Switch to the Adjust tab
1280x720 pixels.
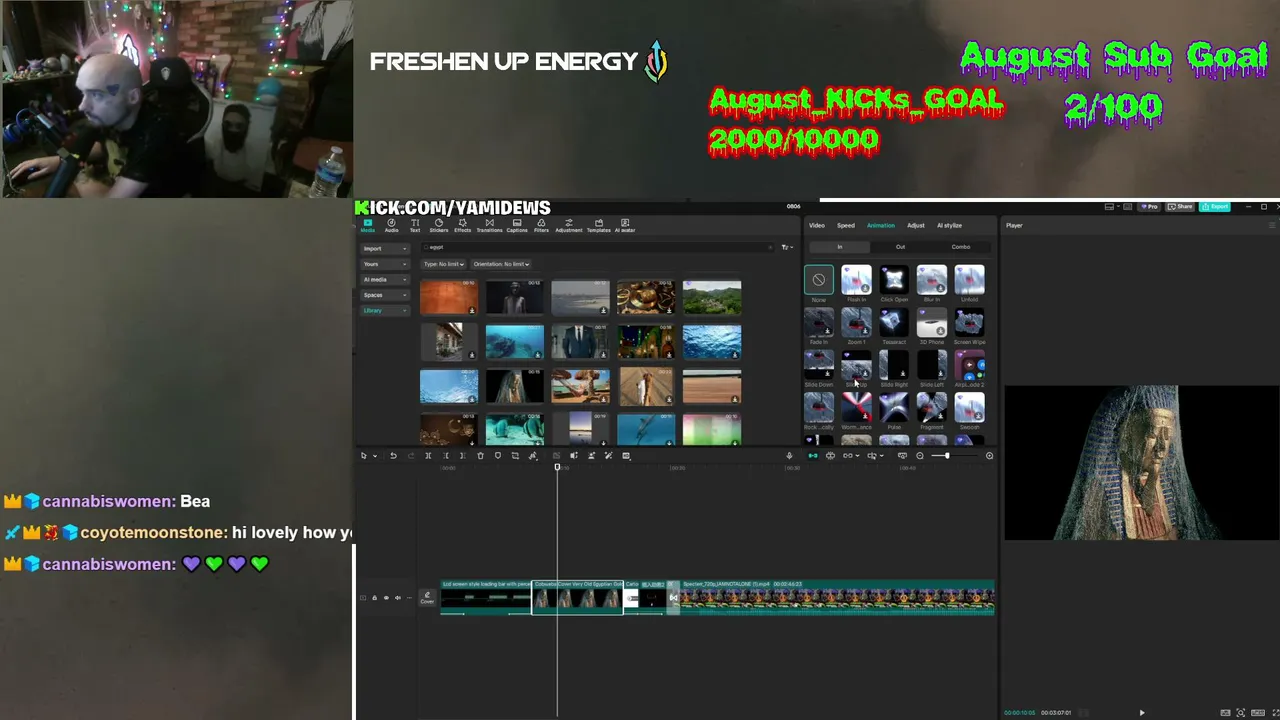click(x=916, y=226)
